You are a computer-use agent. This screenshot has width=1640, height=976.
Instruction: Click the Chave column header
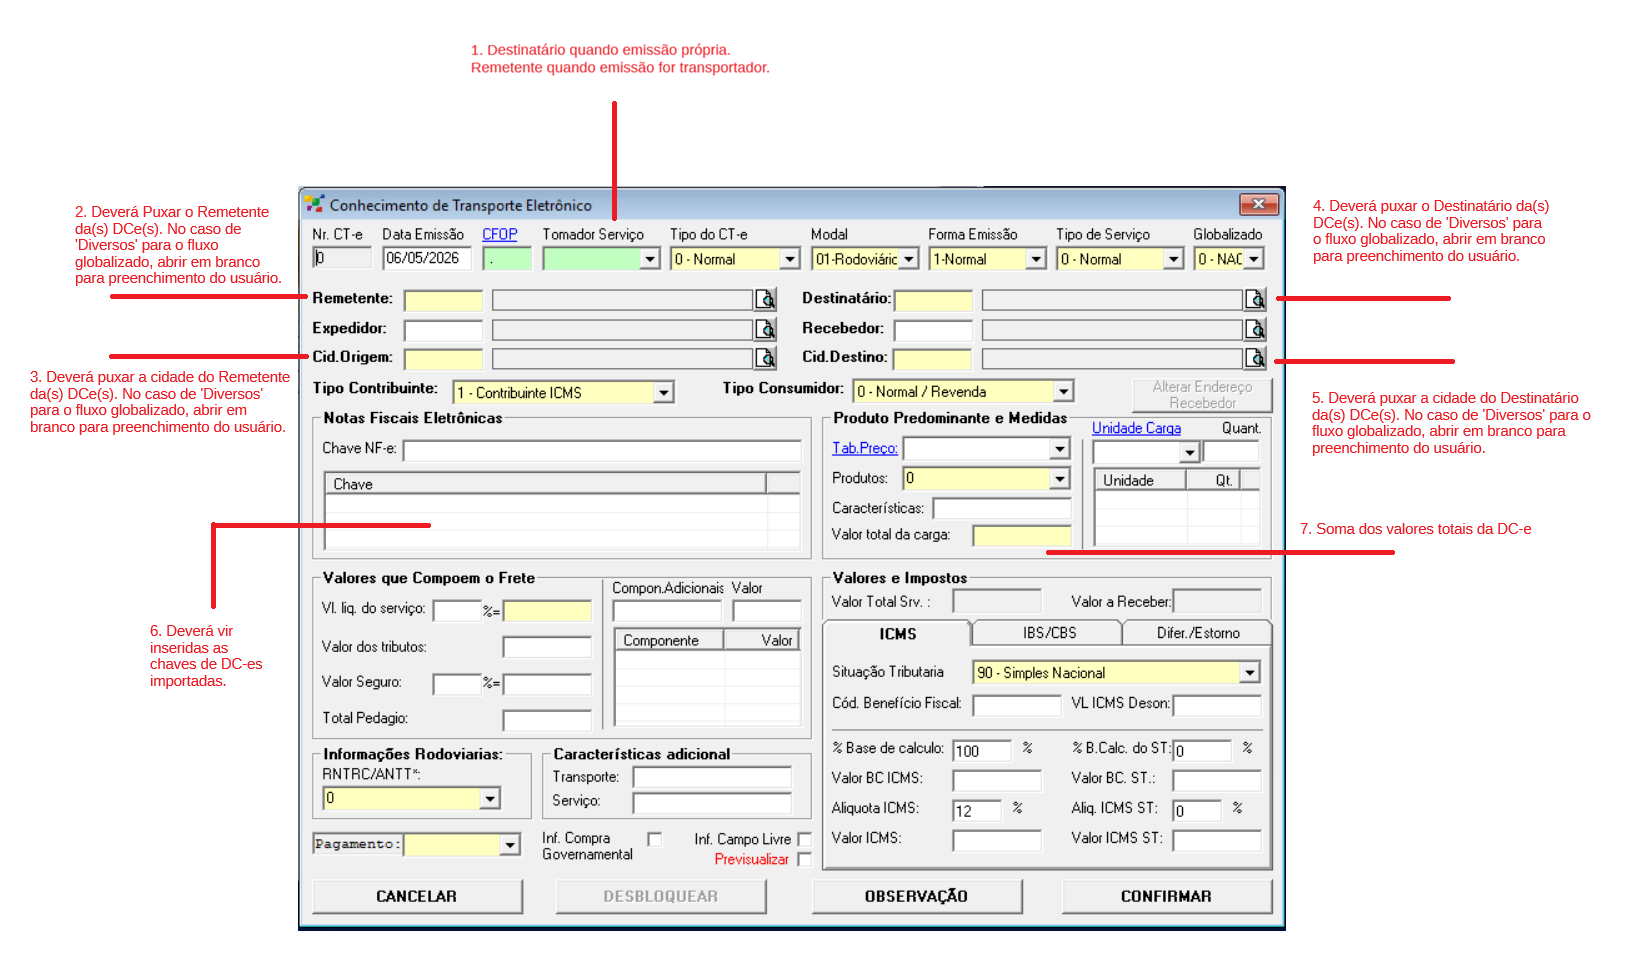[545, 484]
